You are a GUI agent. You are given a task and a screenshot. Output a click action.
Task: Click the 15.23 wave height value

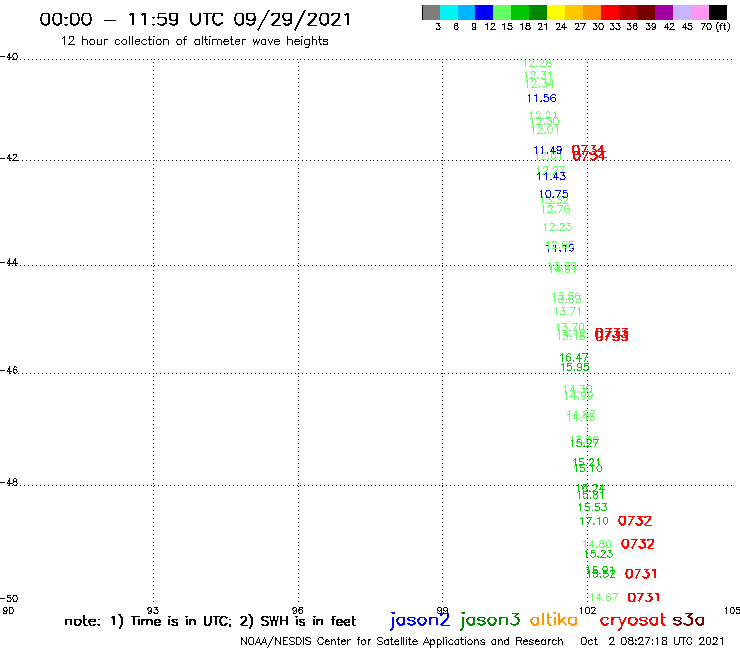click(x=599, y=554)
